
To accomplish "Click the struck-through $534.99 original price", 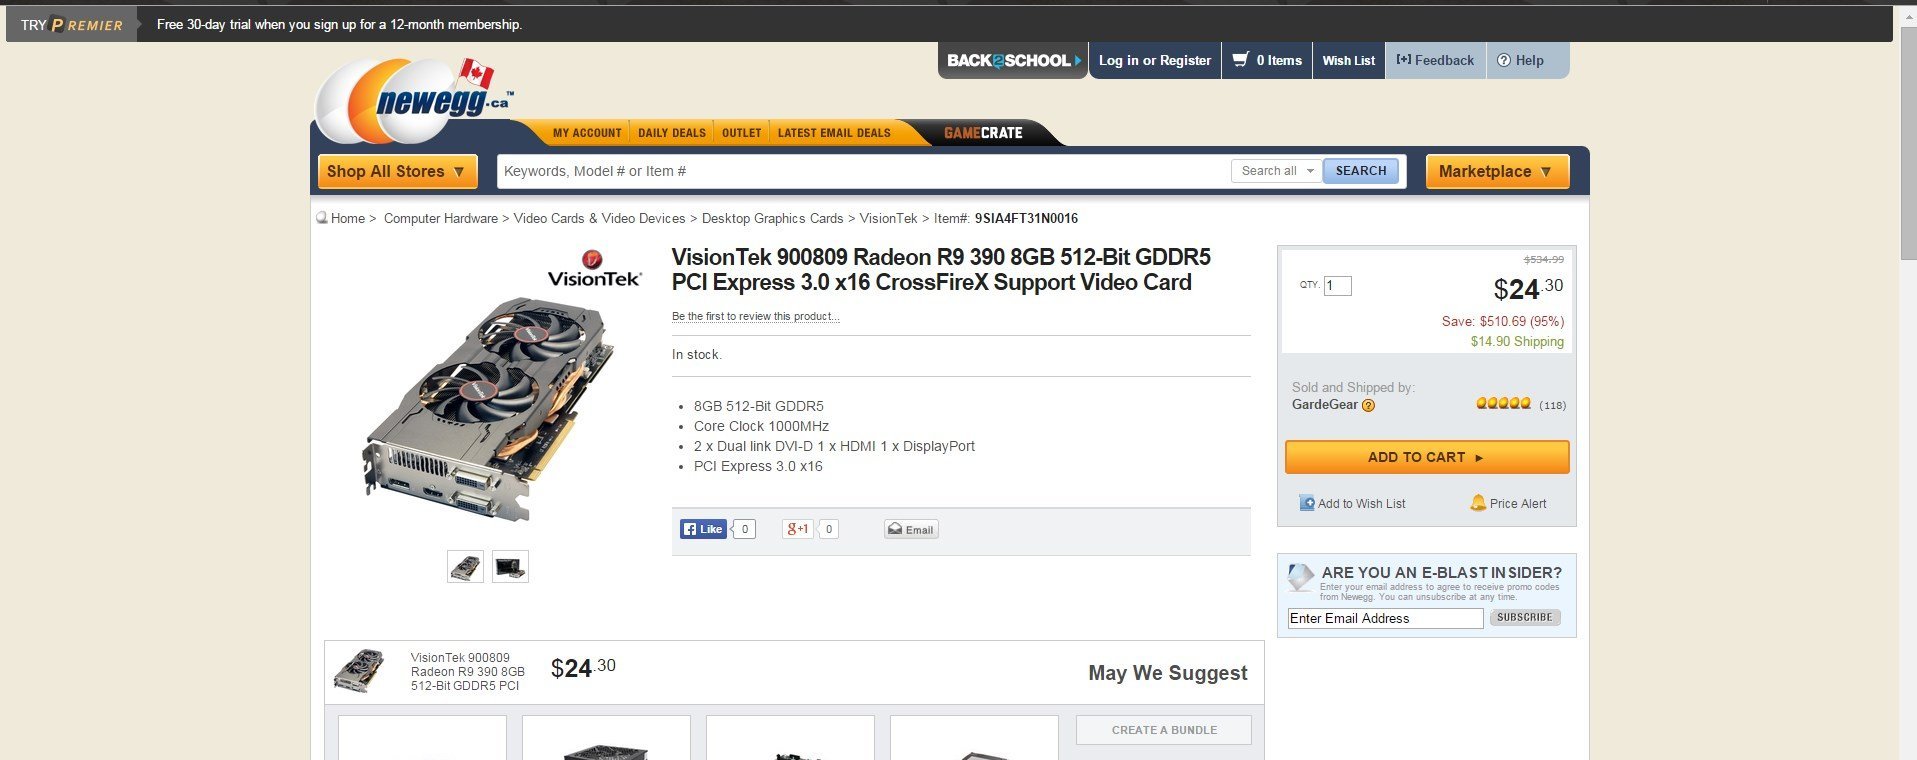I will coord(1544,260).
